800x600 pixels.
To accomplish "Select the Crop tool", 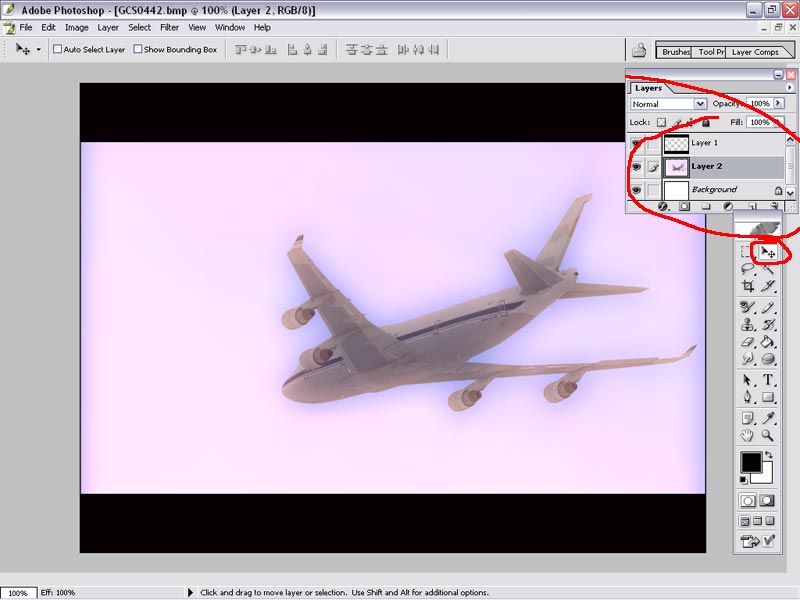I will (747, 287).
